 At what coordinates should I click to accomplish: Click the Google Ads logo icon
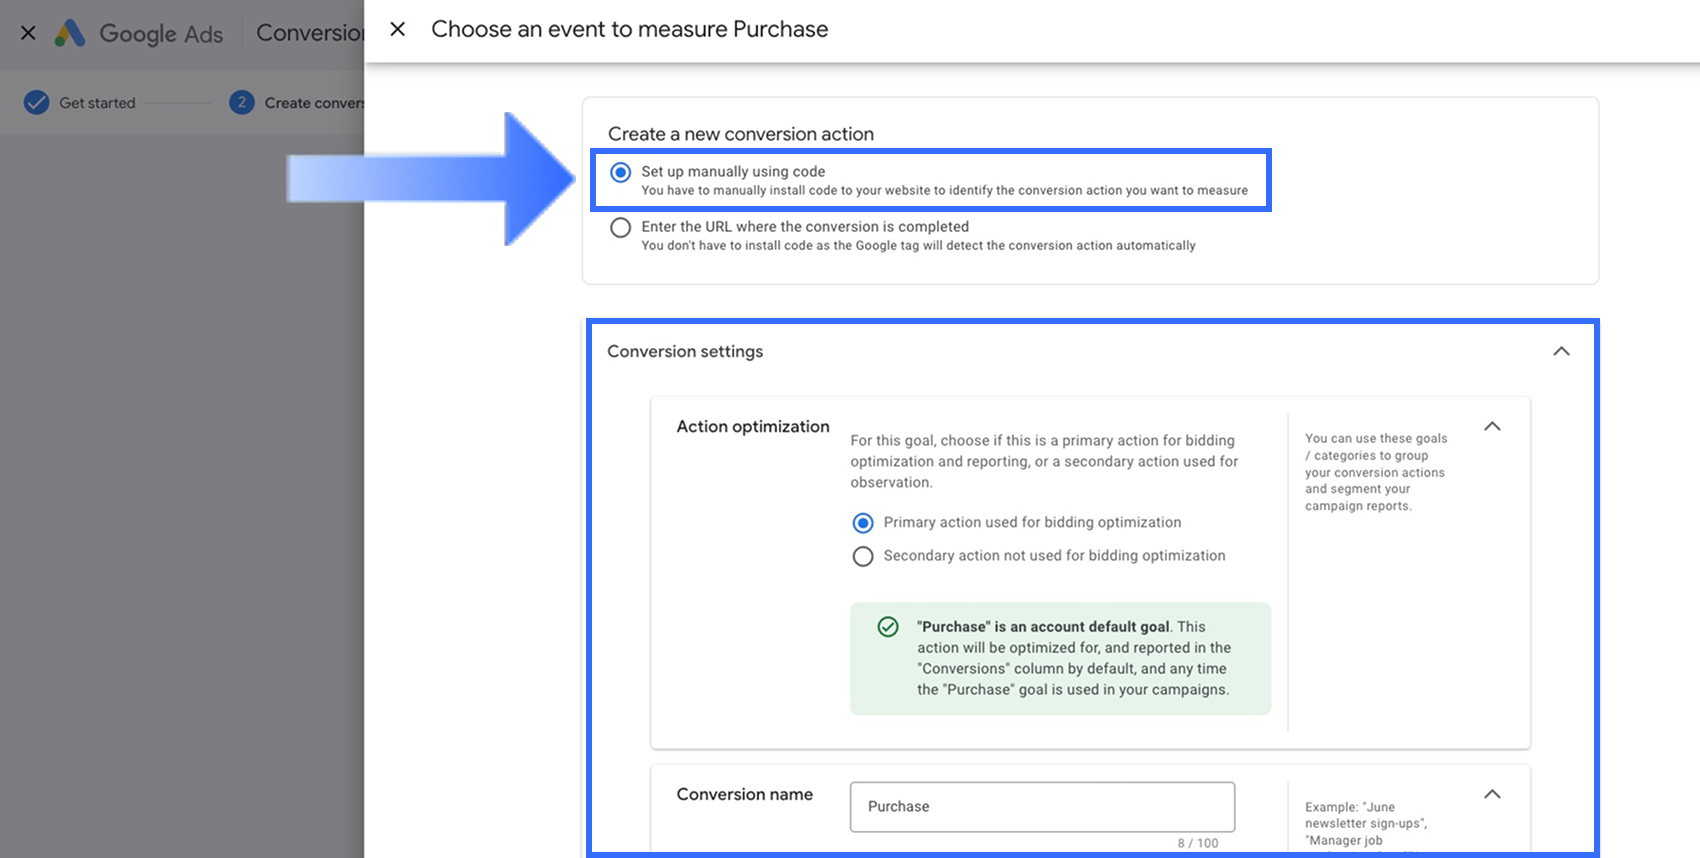pyautogui.click(x=70, y=33)
